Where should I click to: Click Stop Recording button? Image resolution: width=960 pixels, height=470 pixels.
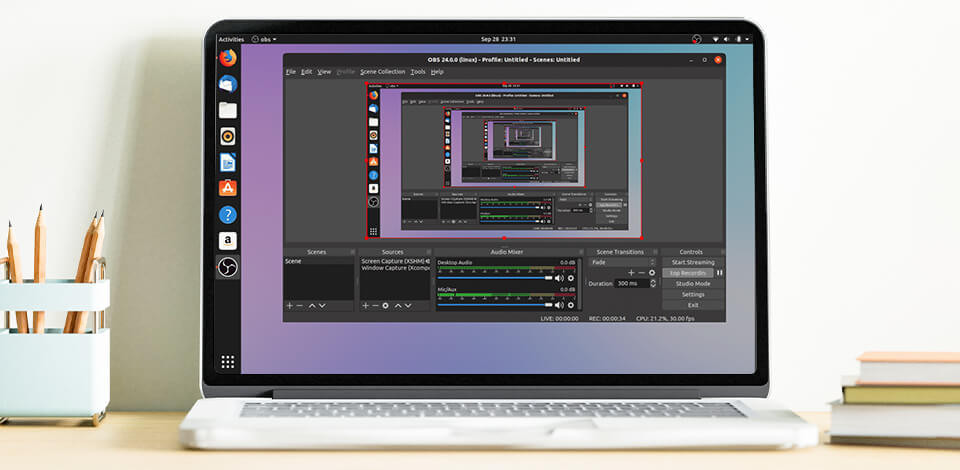tap(688, 273)
